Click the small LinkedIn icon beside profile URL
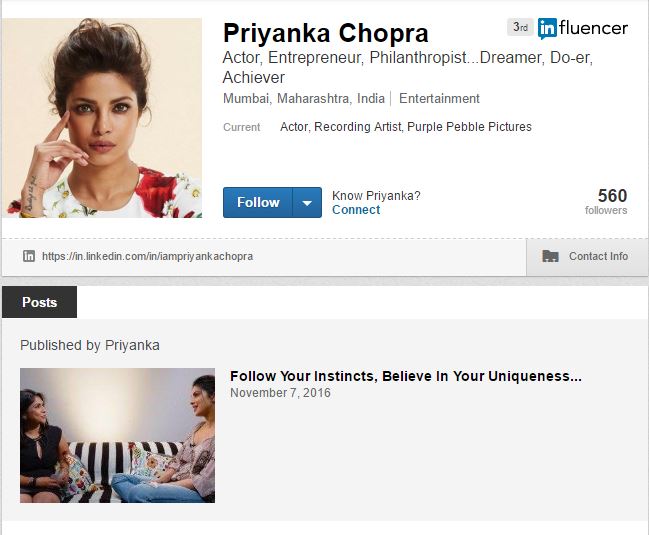The image size is (649, 535). [29, 256]
